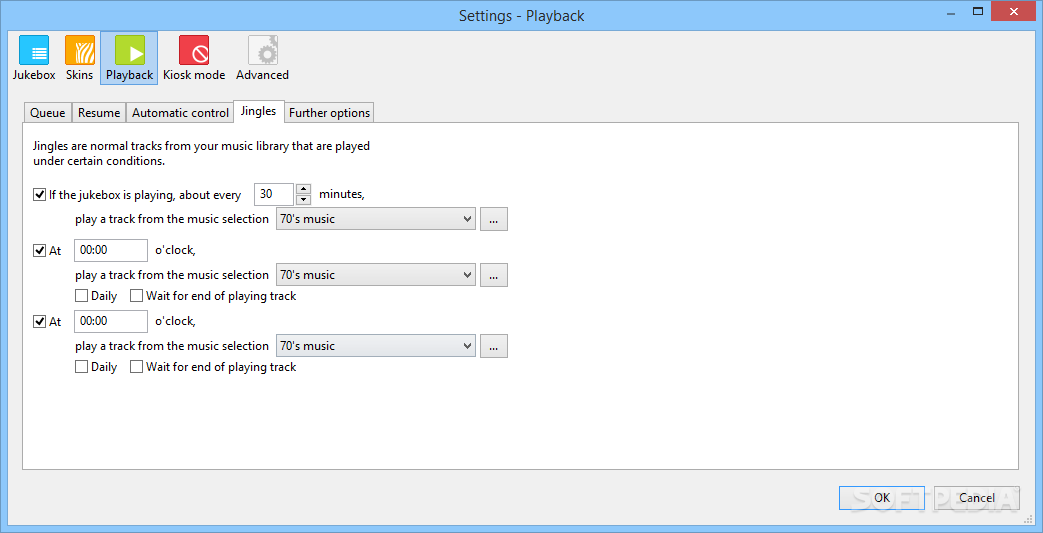Click the first 00:00 time field

tap(111, 250)
